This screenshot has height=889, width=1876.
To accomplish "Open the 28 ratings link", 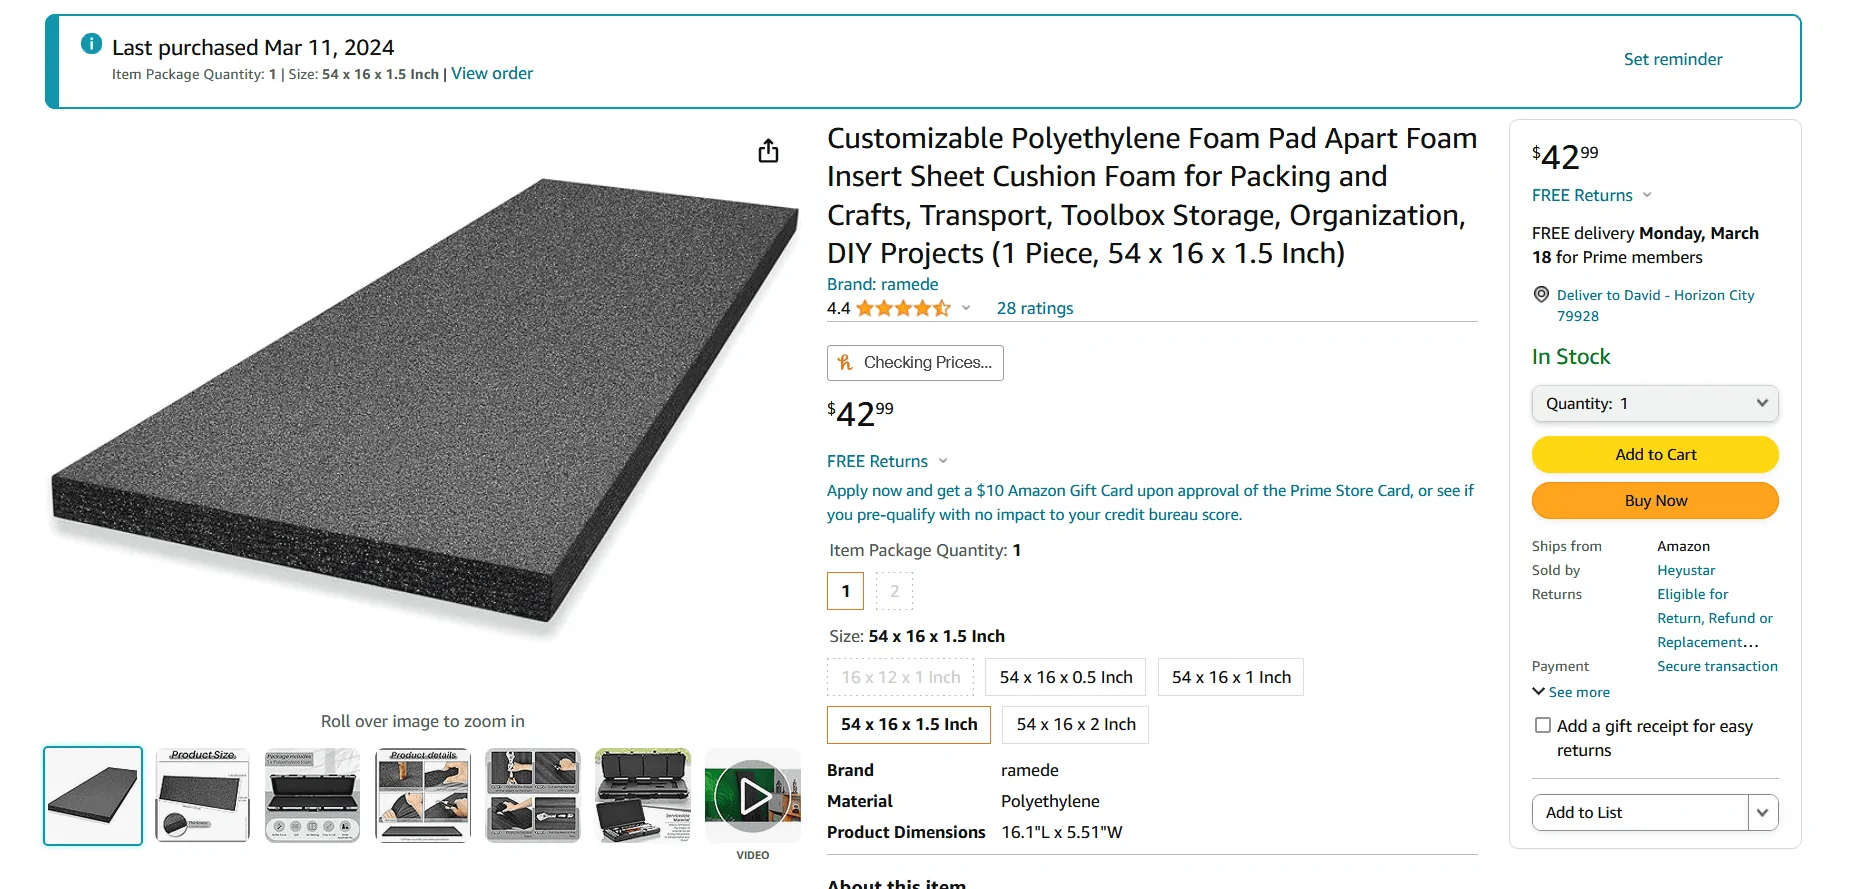I will 1035,308.
